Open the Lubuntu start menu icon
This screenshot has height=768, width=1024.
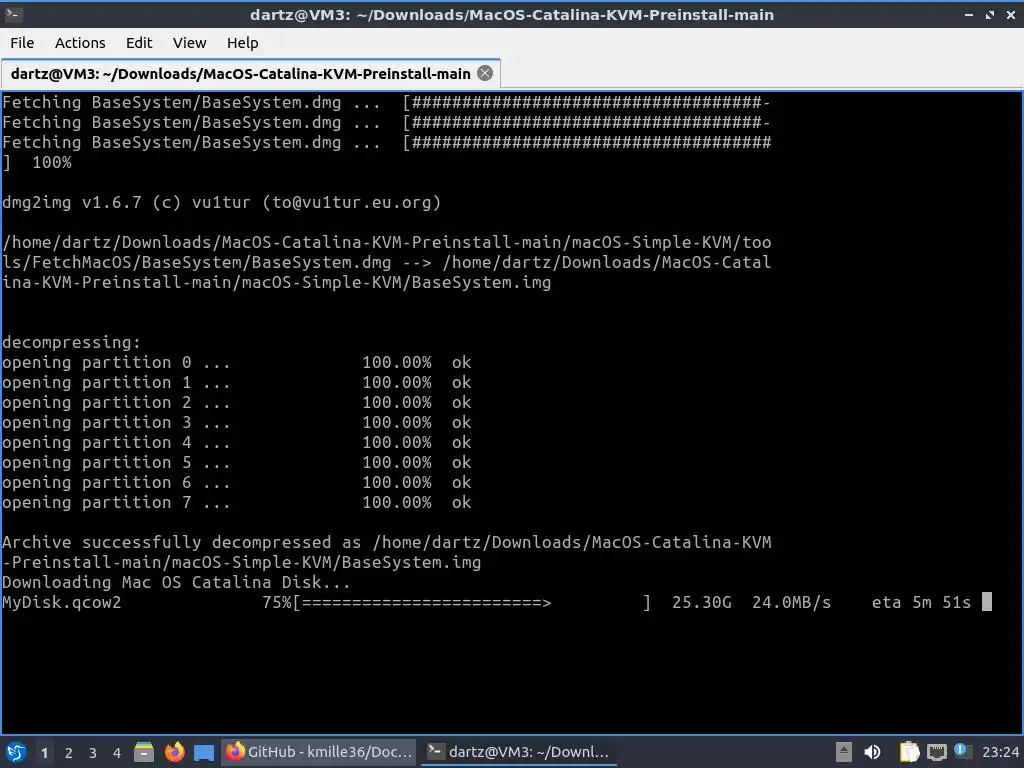[16, 752]
